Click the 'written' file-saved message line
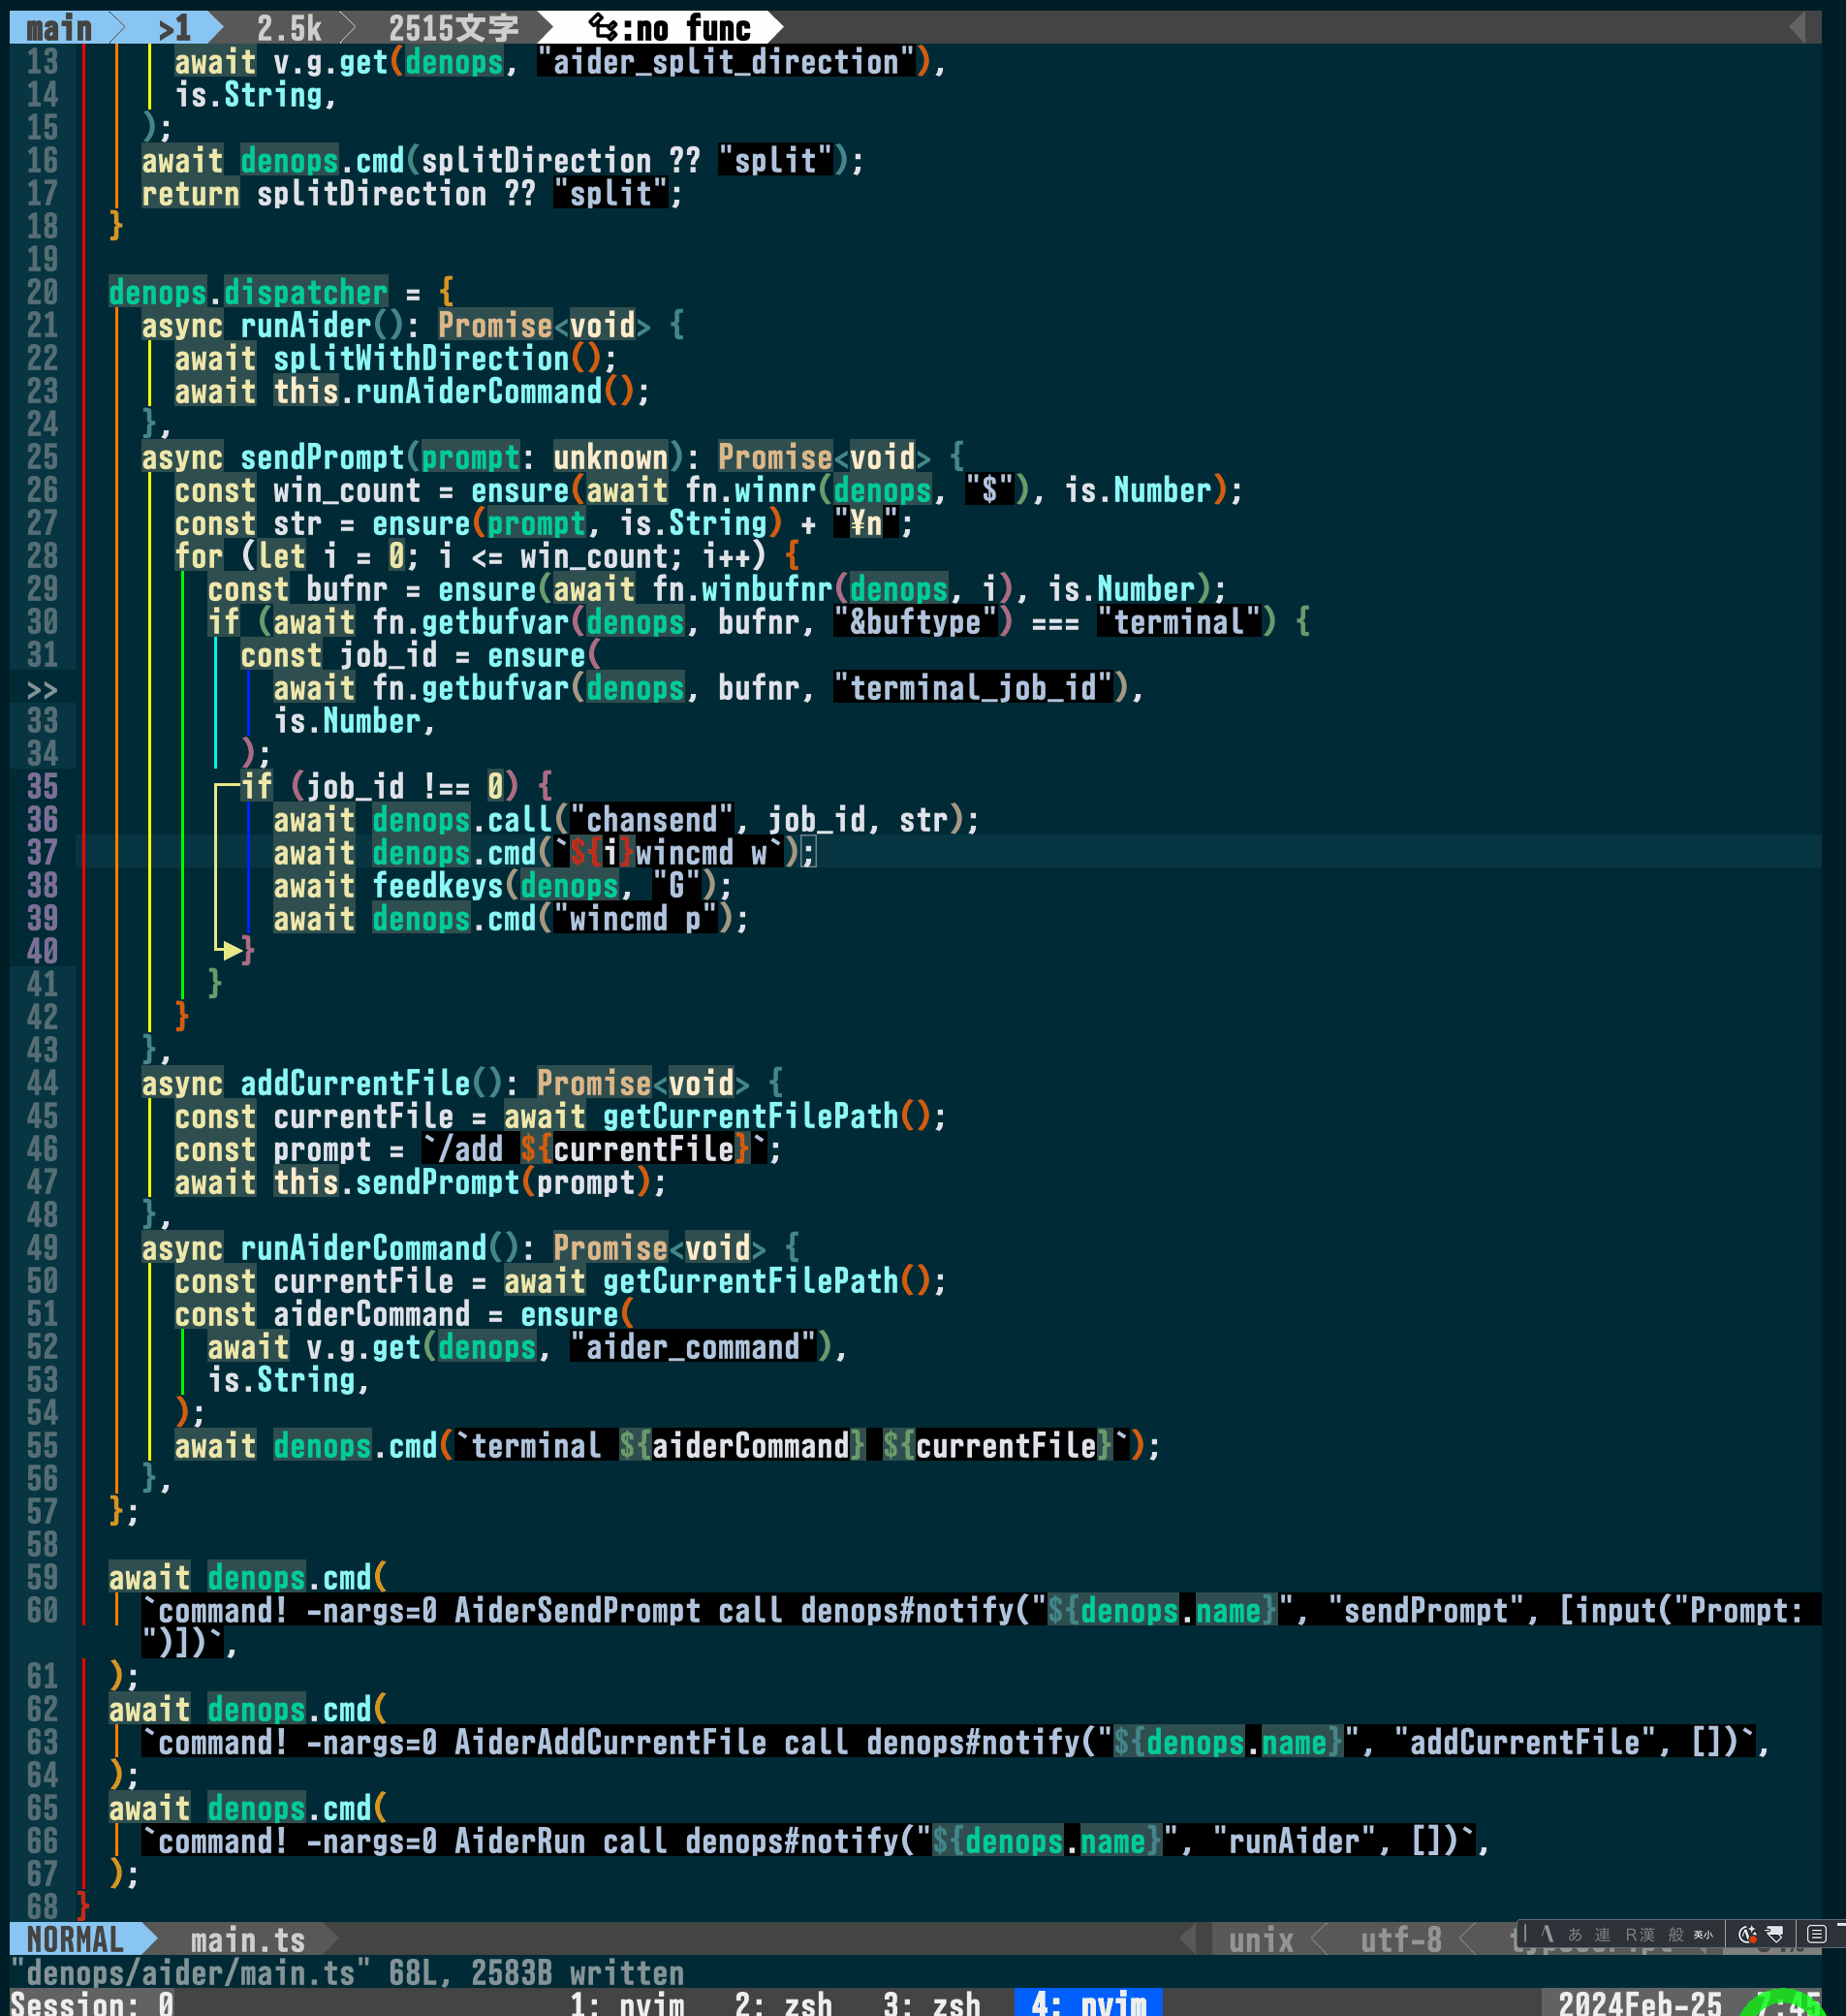This screenshot has height=2016, width=1846. click(347, 1972)
